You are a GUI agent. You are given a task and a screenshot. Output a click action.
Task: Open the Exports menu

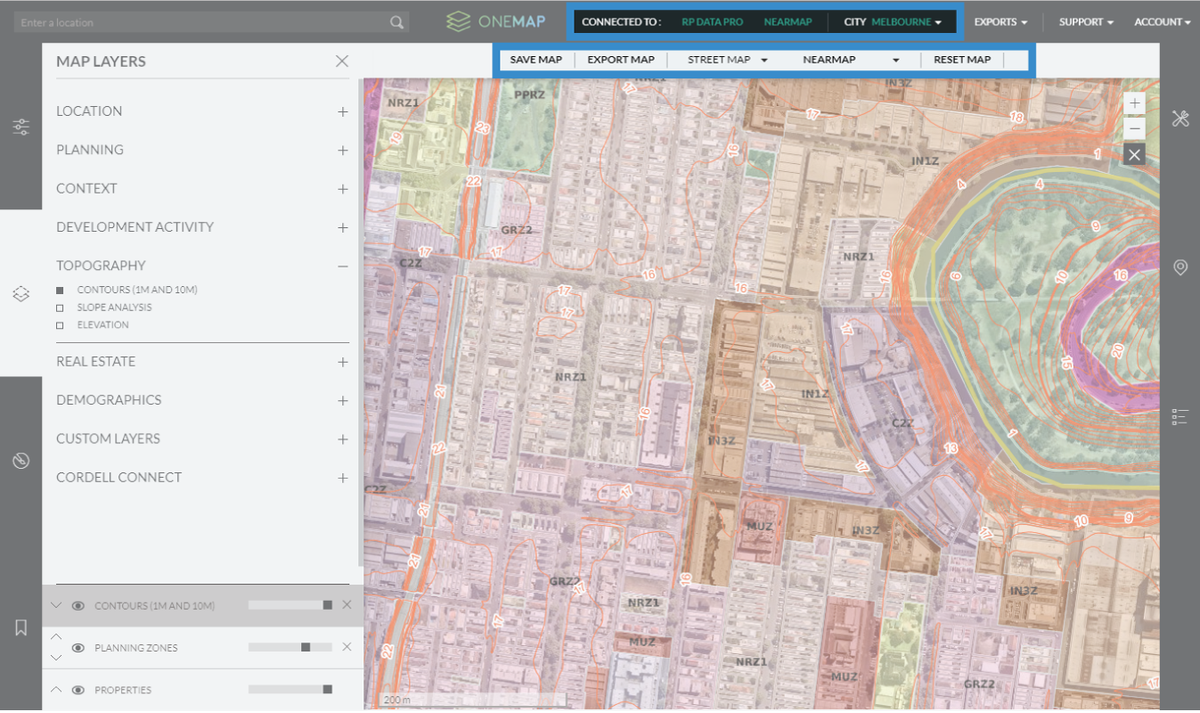tap(1001, 20)
